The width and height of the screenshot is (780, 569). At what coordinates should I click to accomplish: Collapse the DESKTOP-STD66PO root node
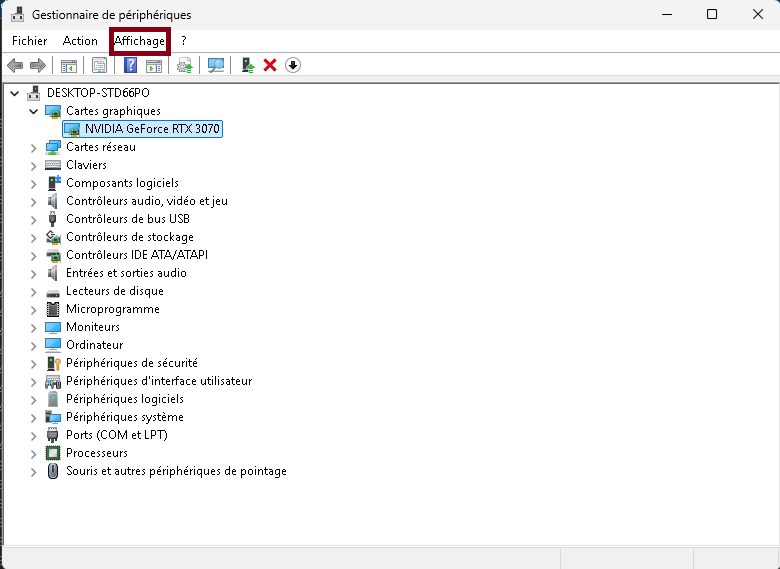tap(15, 93)
